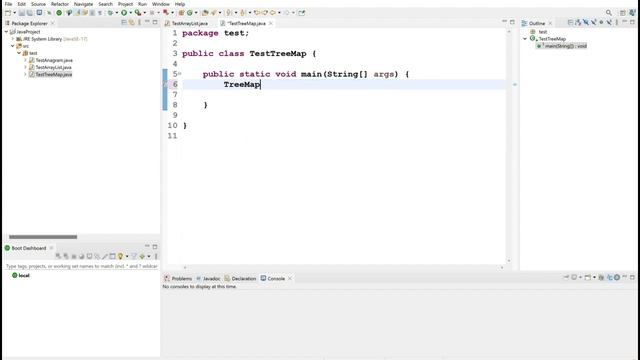Open the Source menu

click(38, 4)
